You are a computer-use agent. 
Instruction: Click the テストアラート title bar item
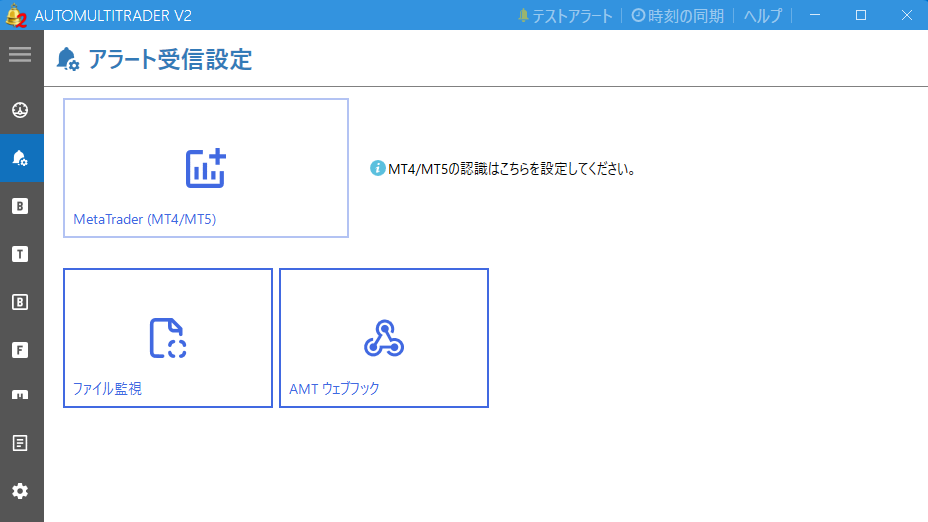click(x=565, y=16)
